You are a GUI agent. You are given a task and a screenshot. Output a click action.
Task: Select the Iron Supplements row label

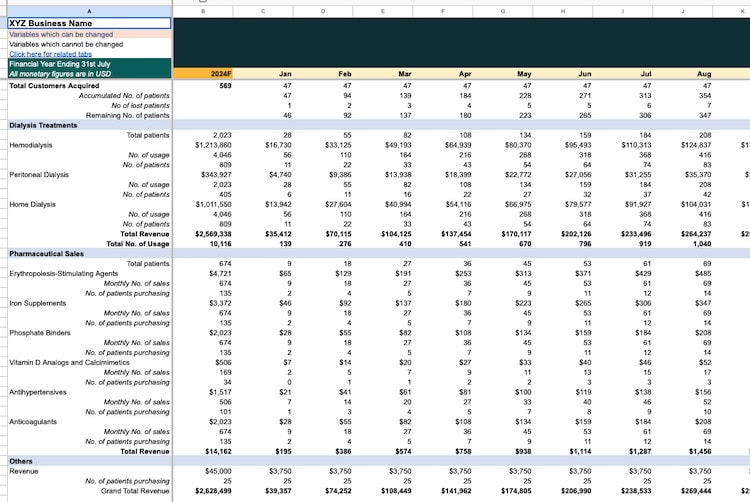pyautogui.click(x=37, y=303)
